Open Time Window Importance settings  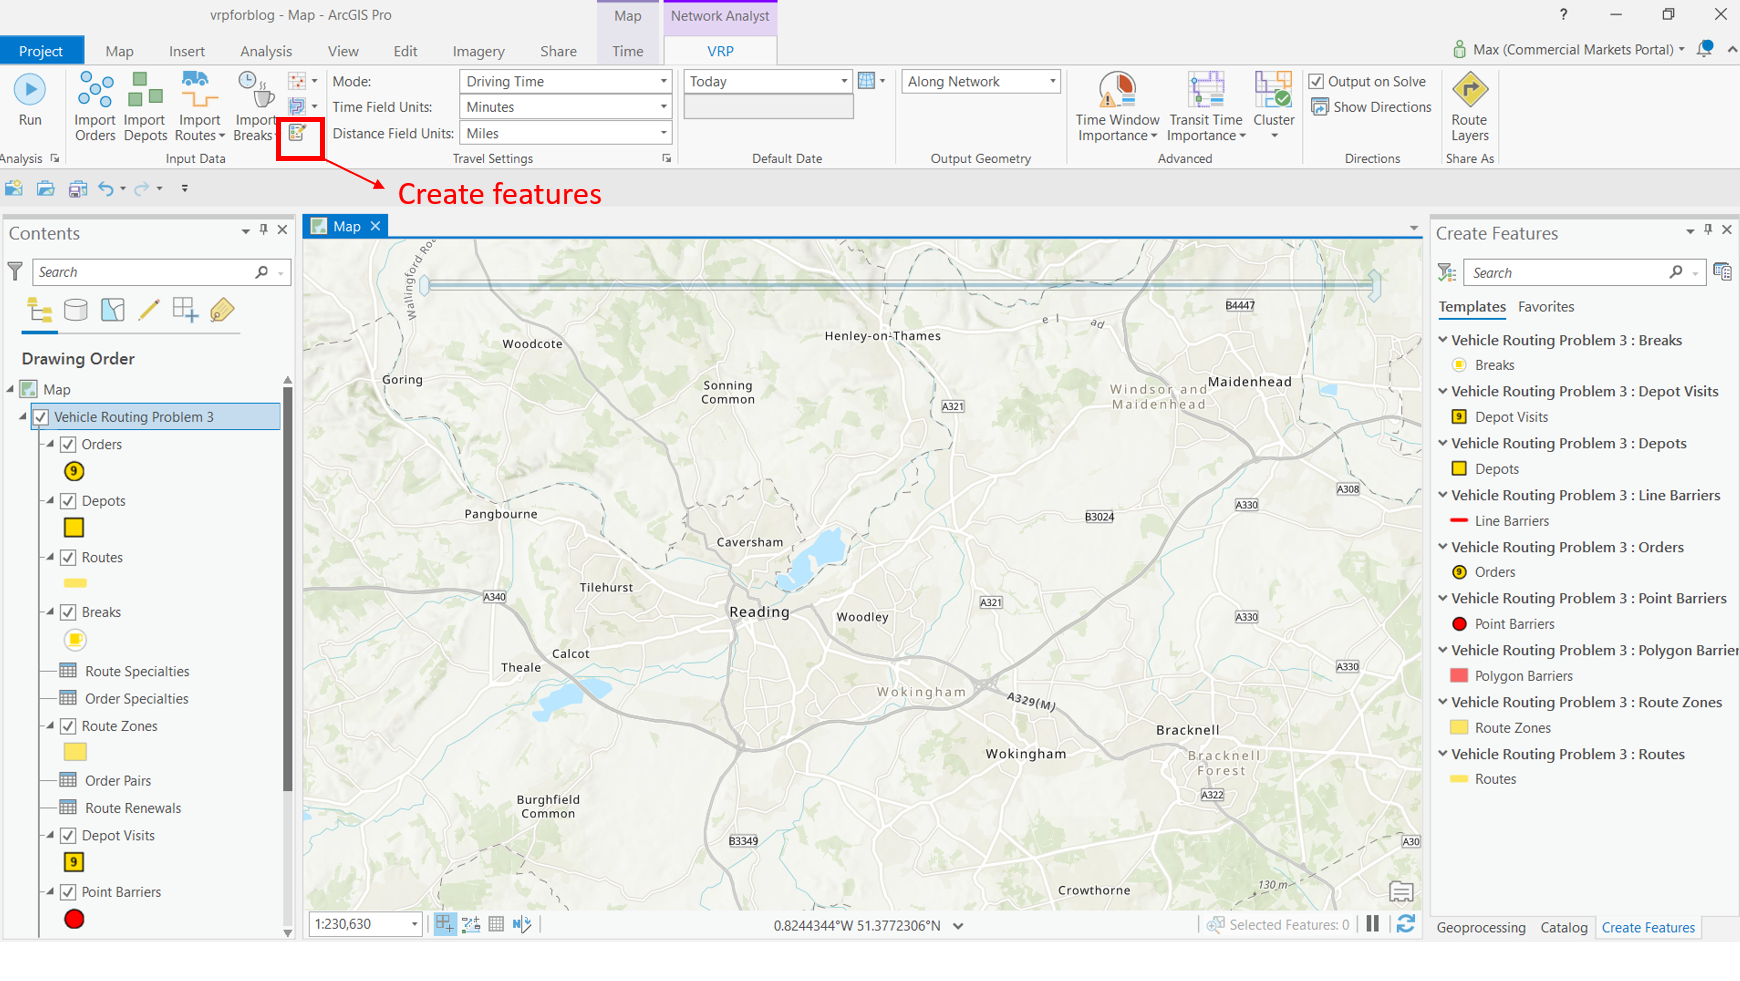(x=1117, y=106)
